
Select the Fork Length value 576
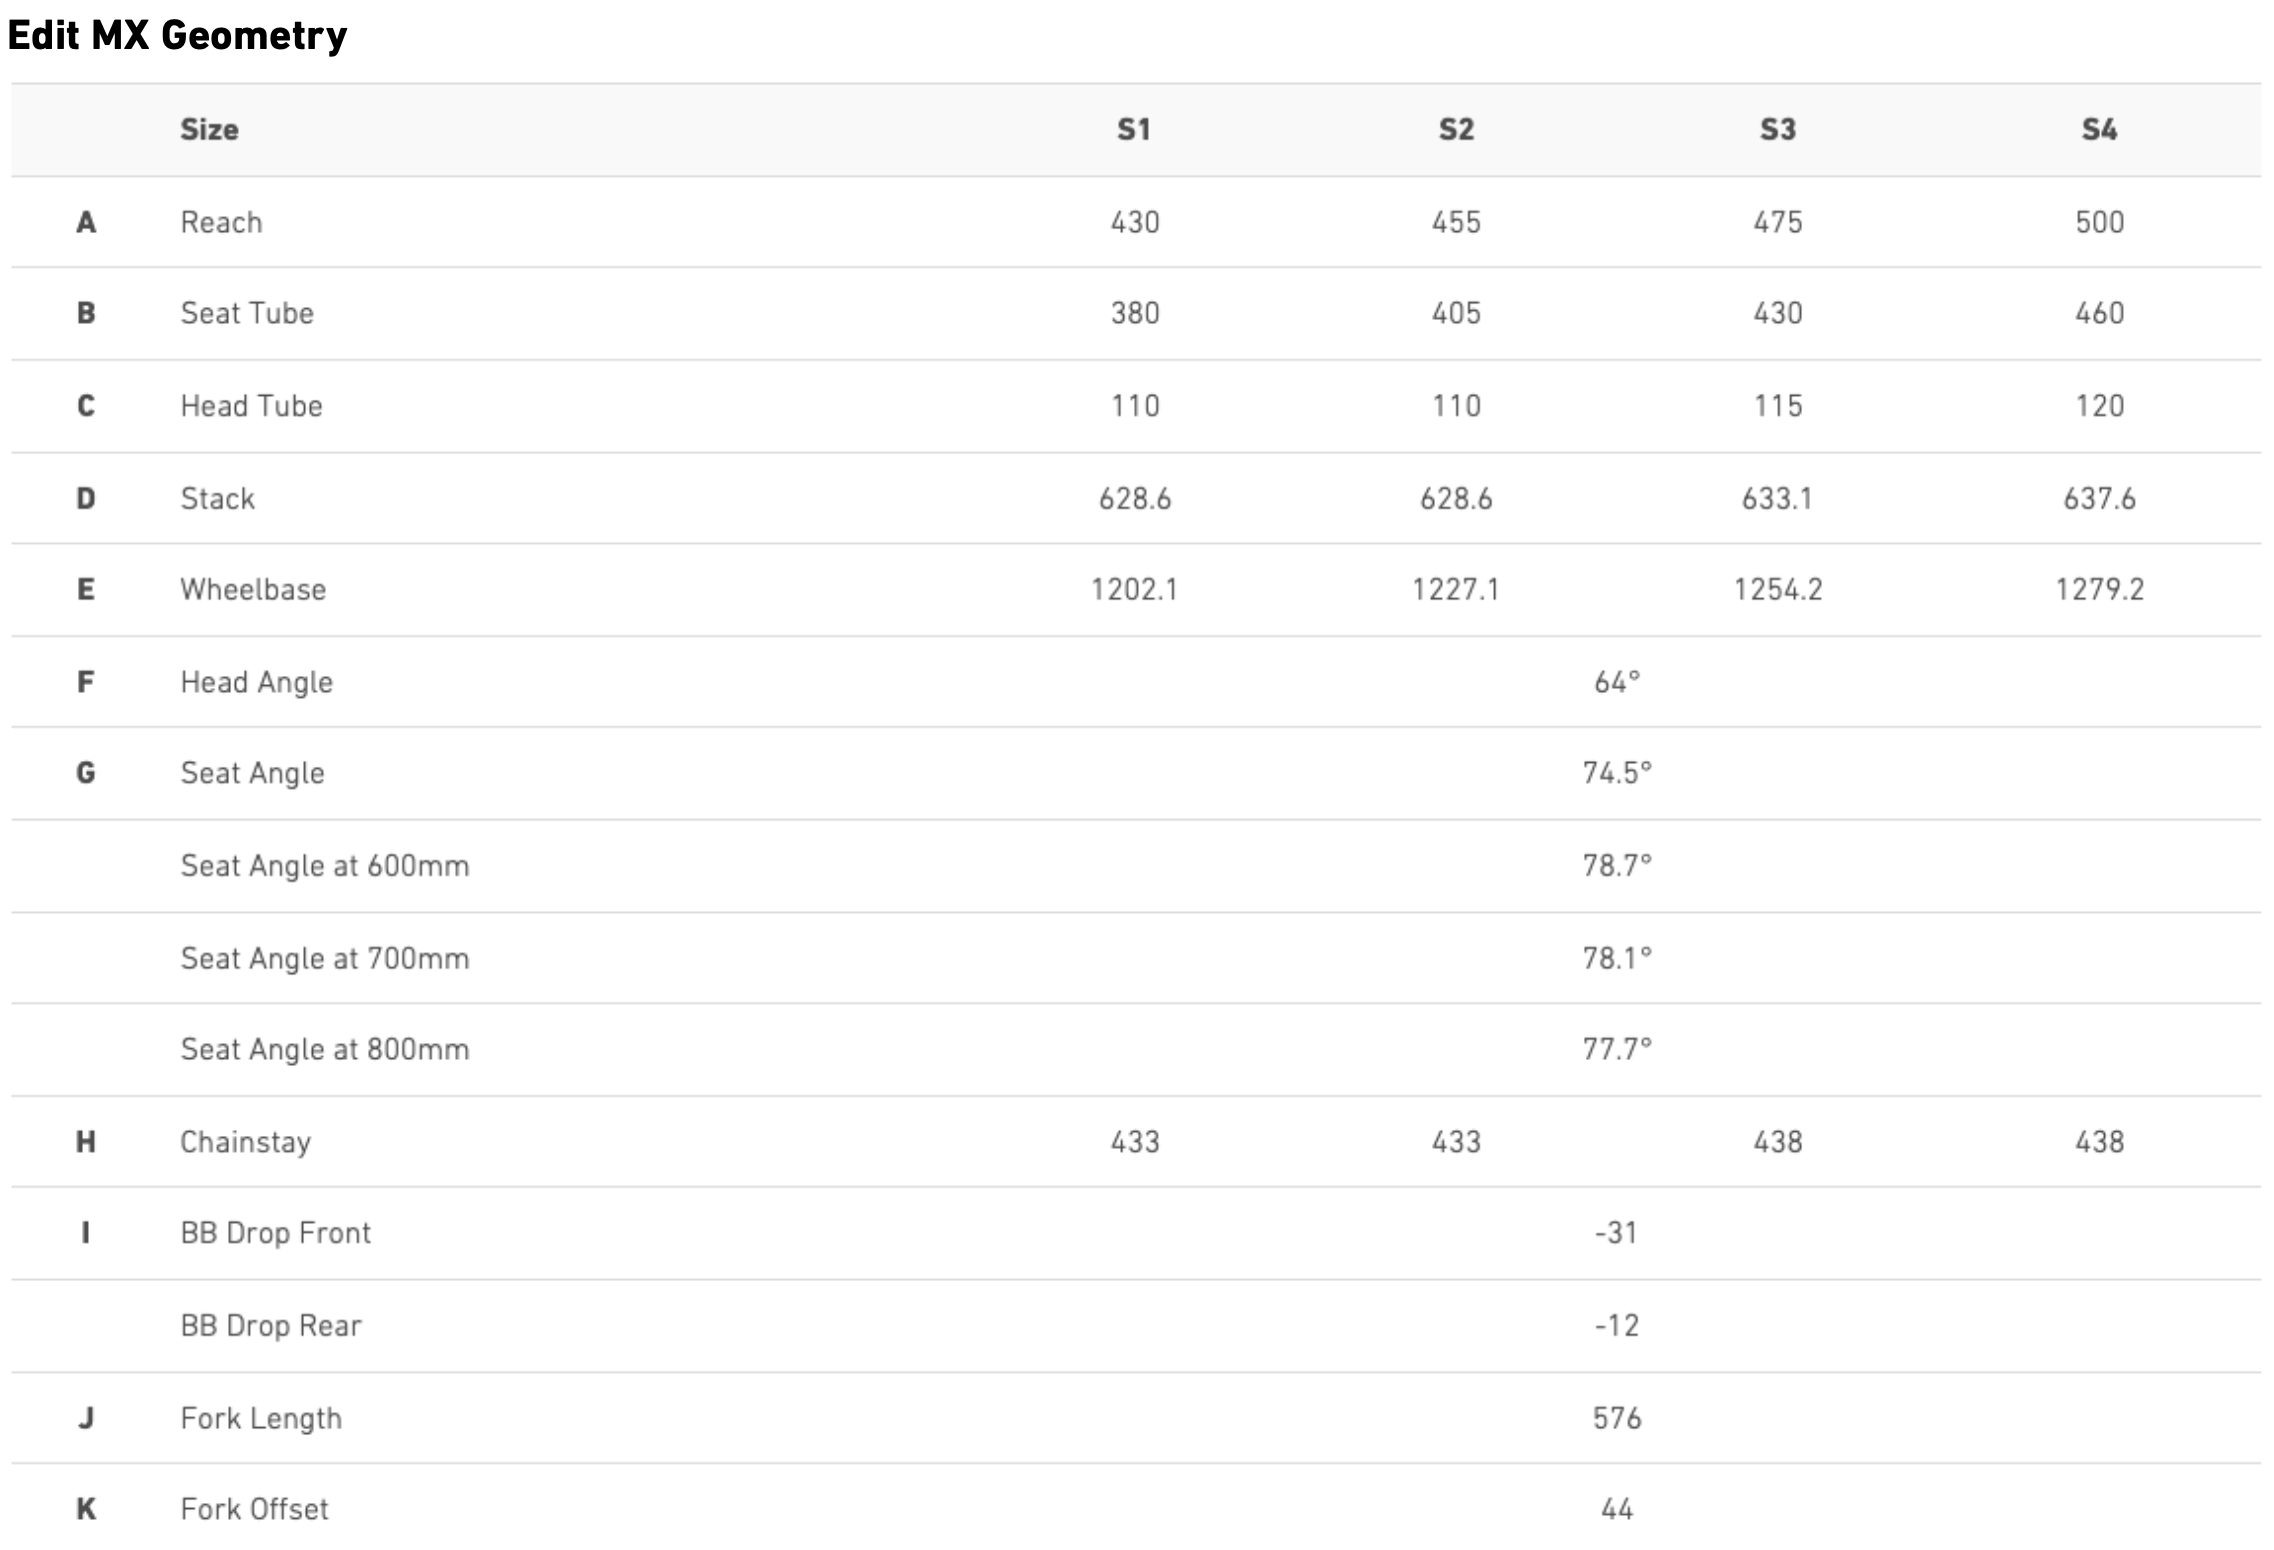(1617, 1418)
